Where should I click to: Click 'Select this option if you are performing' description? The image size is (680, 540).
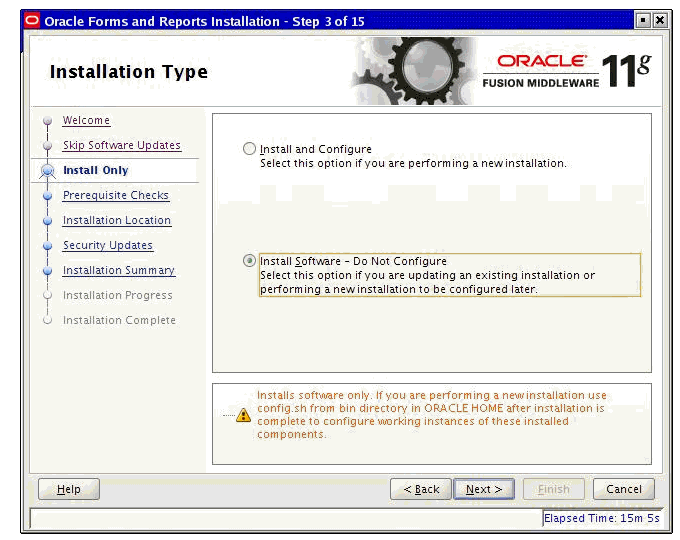click(413, 164)
